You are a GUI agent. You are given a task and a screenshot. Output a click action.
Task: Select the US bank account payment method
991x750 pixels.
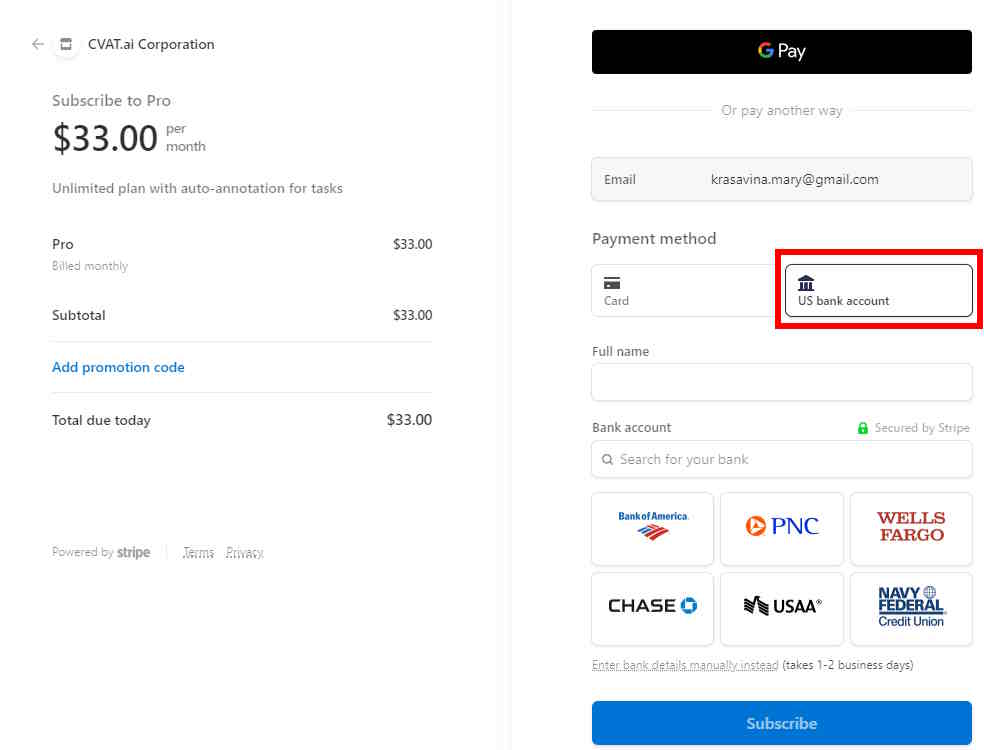tap(878, 290)
